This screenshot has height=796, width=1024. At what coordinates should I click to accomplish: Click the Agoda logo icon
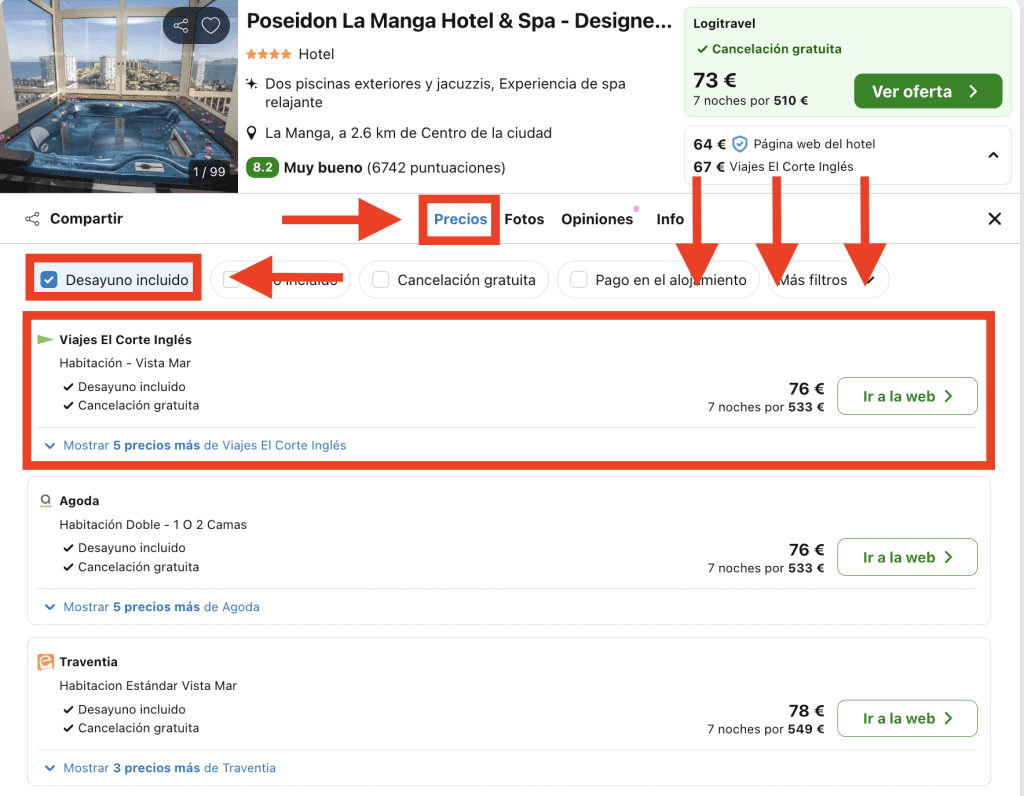pos(45,501)
